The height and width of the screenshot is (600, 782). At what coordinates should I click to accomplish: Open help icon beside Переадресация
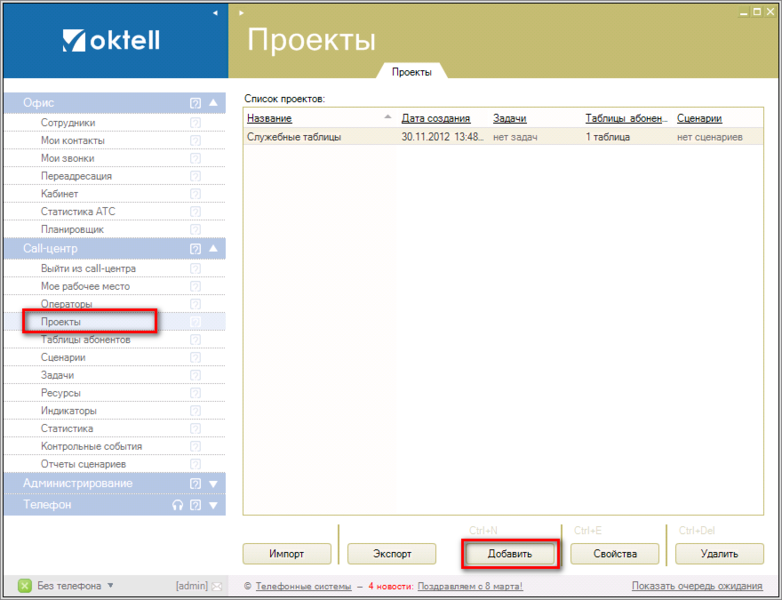tap(196, 176)
